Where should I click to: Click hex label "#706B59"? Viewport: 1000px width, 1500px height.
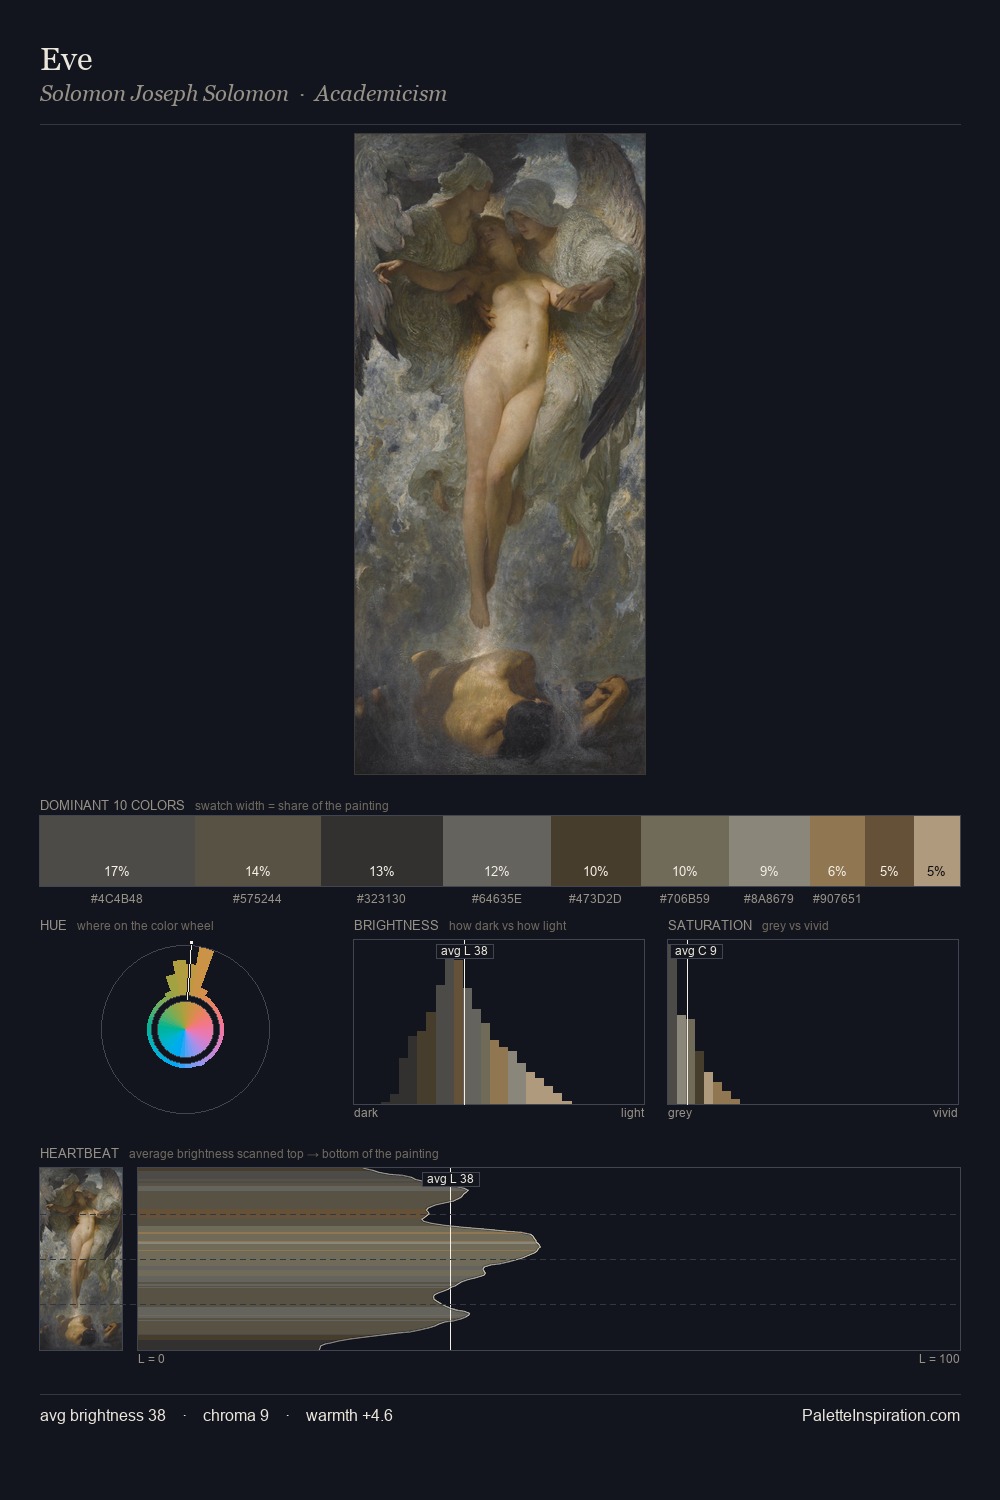685,898
